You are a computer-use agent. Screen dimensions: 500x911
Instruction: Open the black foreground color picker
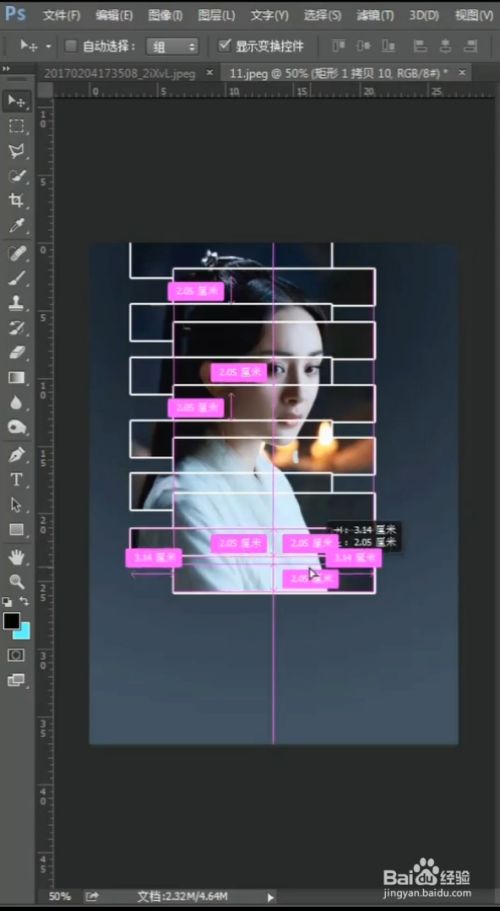[11, 621]
